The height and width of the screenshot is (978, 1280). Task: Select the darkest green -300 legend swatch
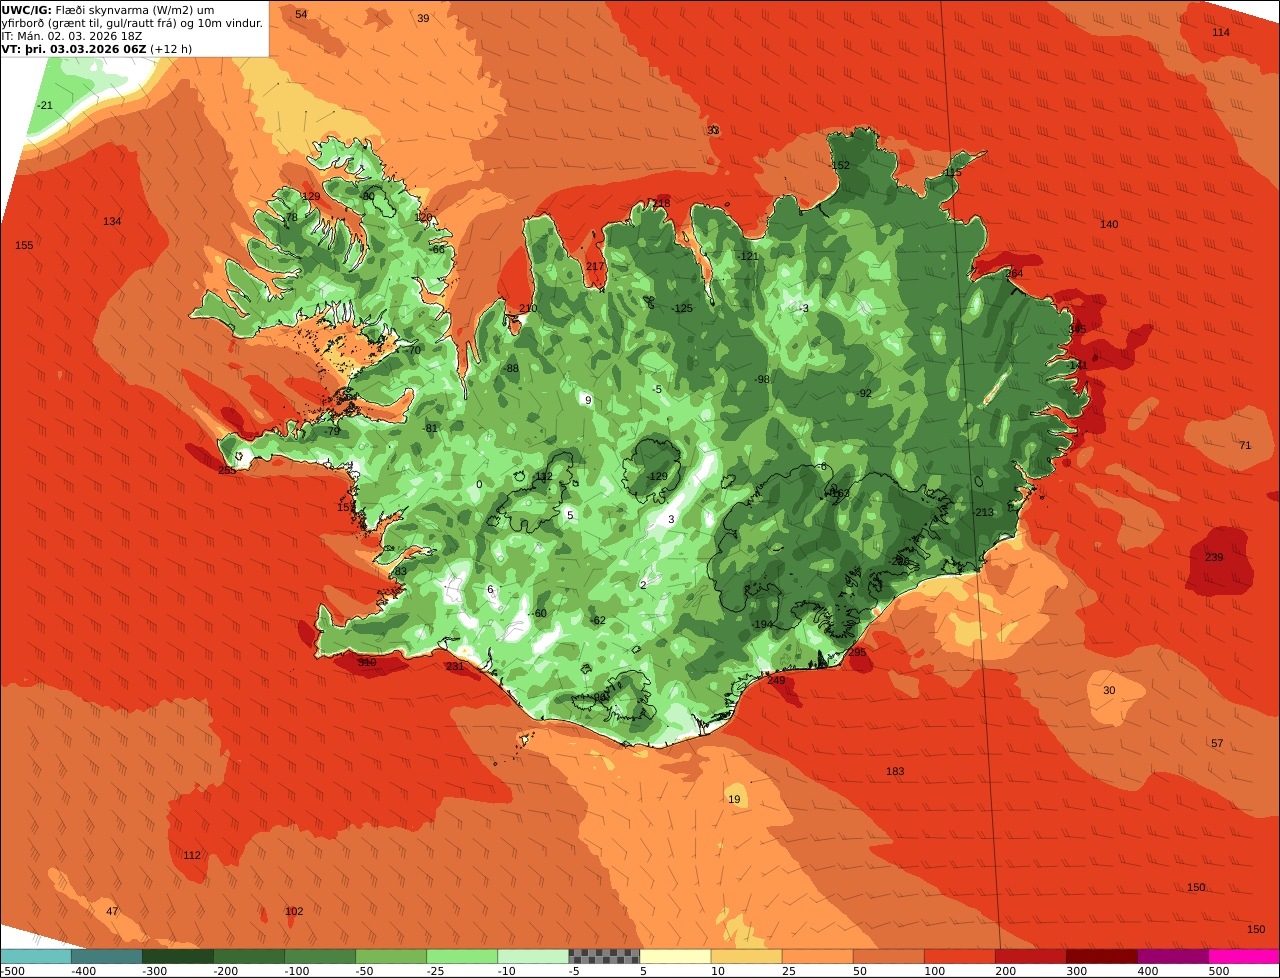click(178, 956)
